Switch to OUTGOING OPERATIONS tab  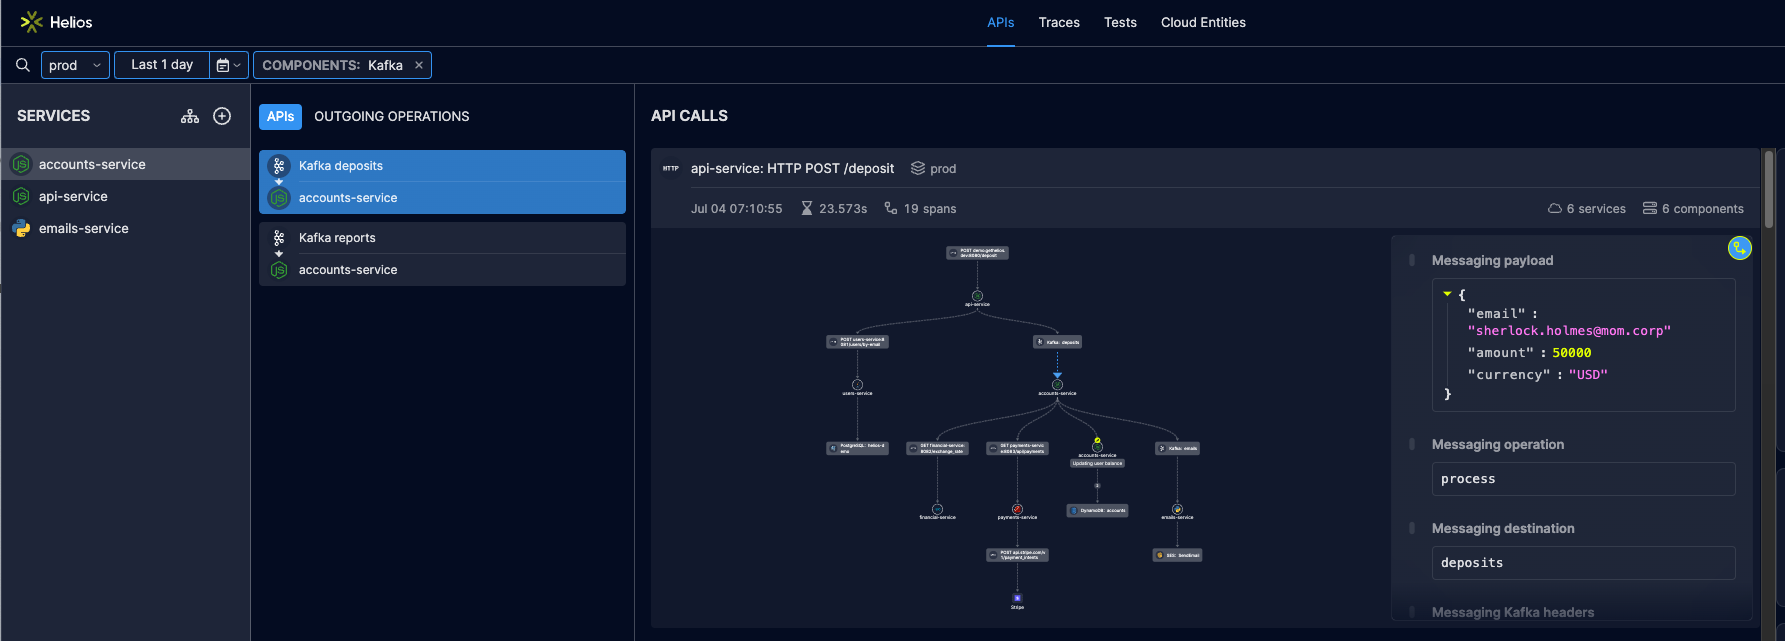click(392, 116)
